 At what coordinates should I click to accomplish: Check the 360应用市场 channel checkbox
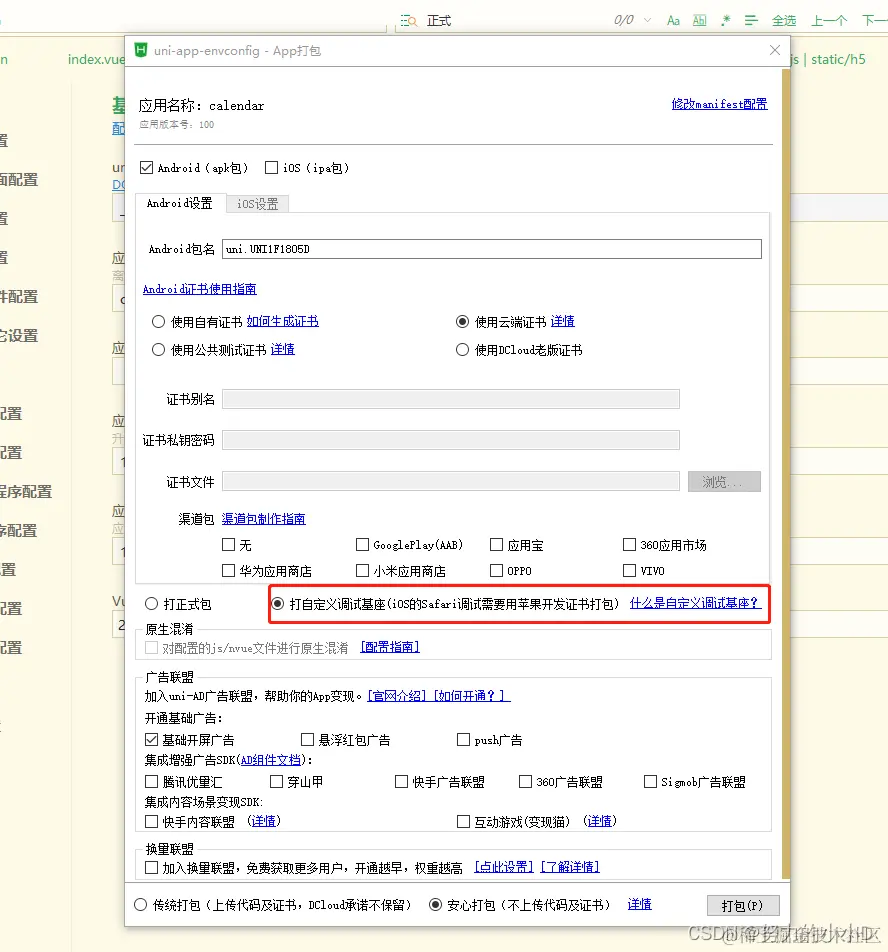pyautogui.click(x=629, y=545)
